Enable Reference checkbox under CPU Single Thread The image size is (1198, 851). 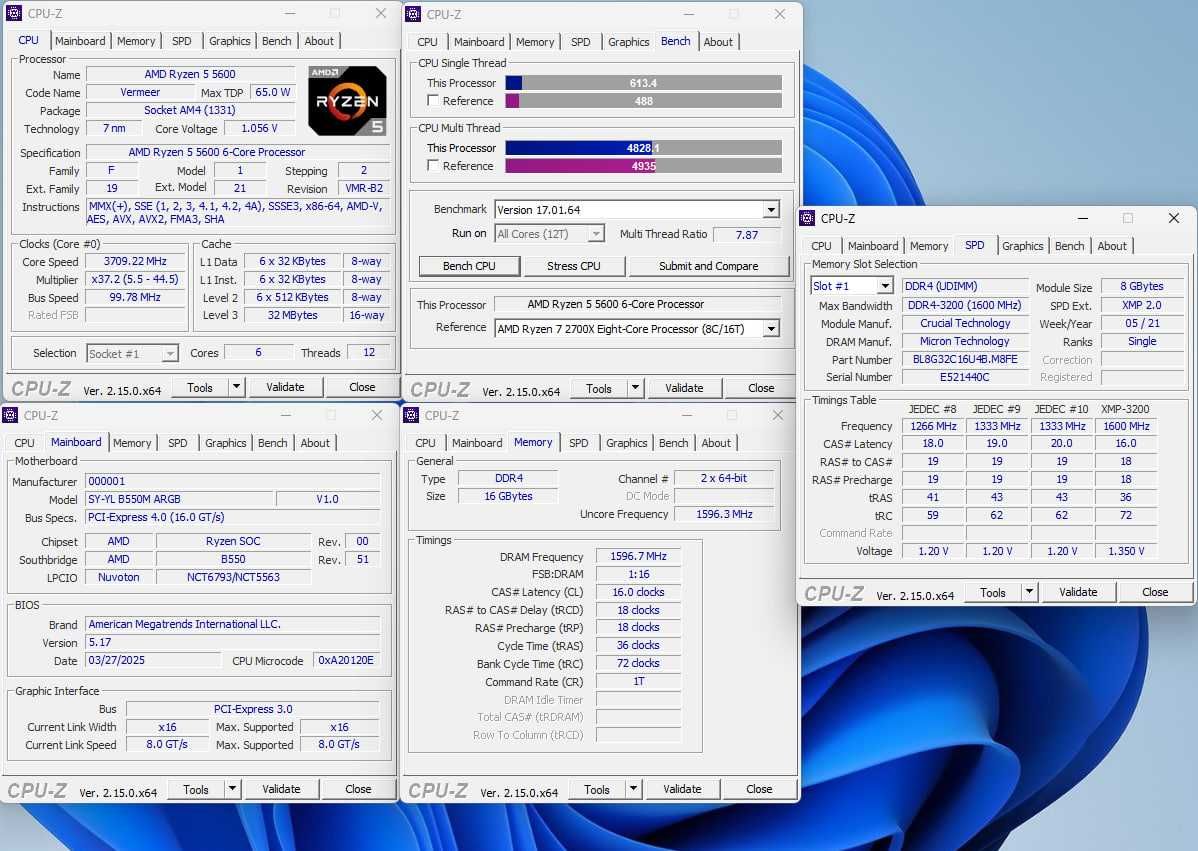(433, 100)
